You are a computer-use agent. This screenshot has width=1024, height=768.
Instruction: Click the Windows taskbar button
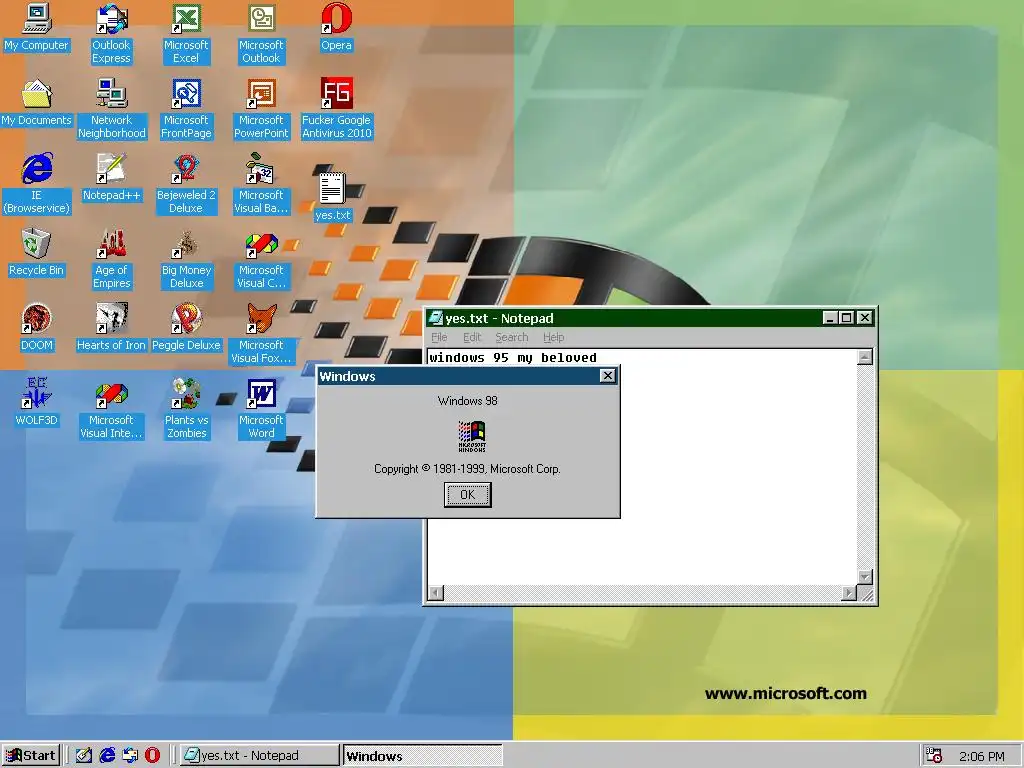pyautogui.click(x=422, y=756)
